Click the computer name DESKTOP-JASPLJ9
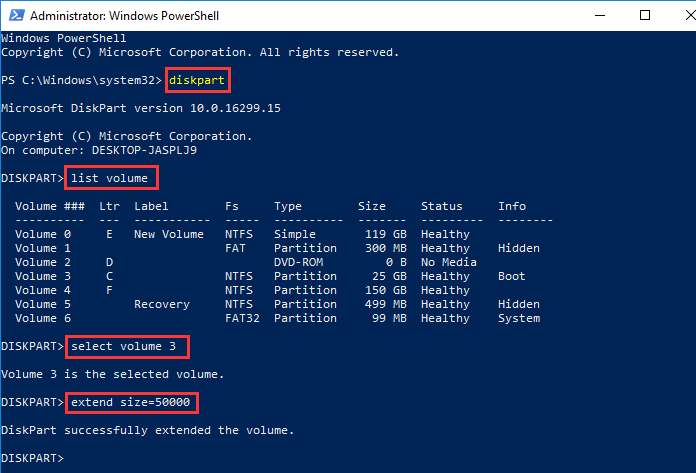 tap(144, 150)
